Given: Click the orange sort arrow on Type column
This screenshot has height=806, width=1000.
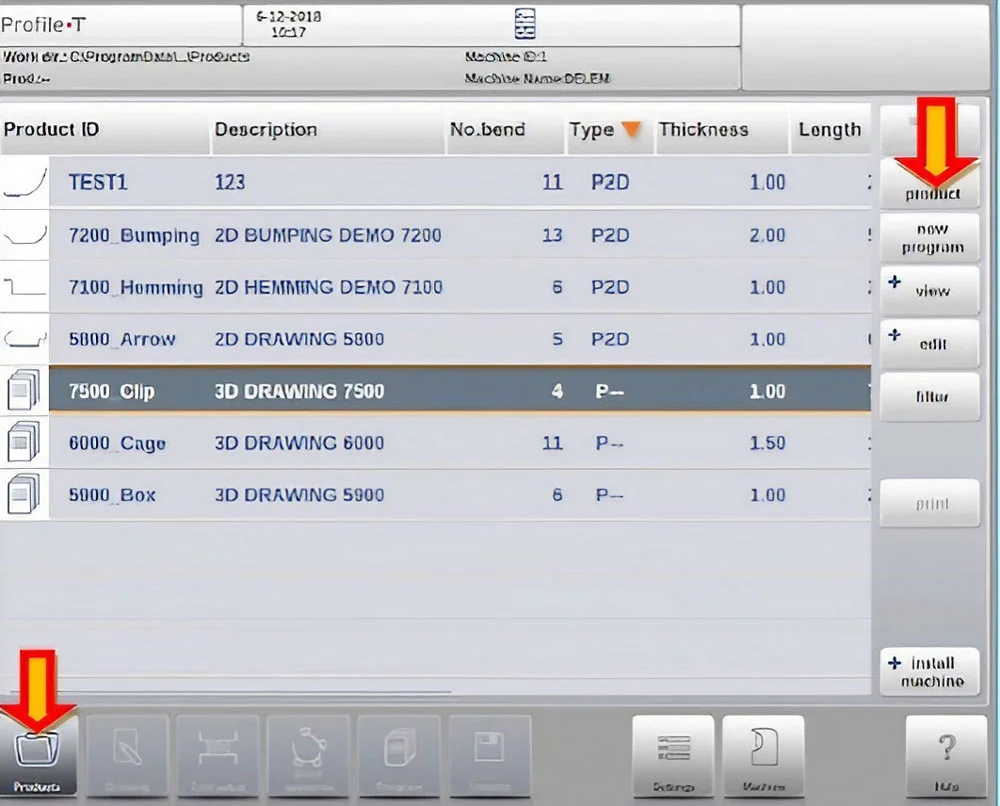Looking at the screenshot, I should pyautogui.click(x=631, y=129).
